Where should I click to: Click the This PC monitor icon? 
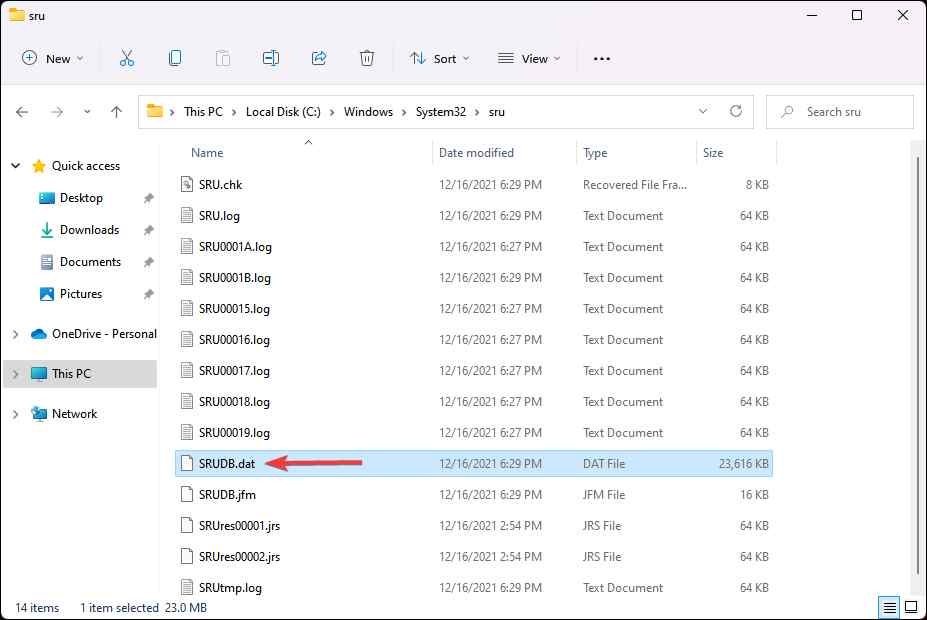[x=38, y=374]
